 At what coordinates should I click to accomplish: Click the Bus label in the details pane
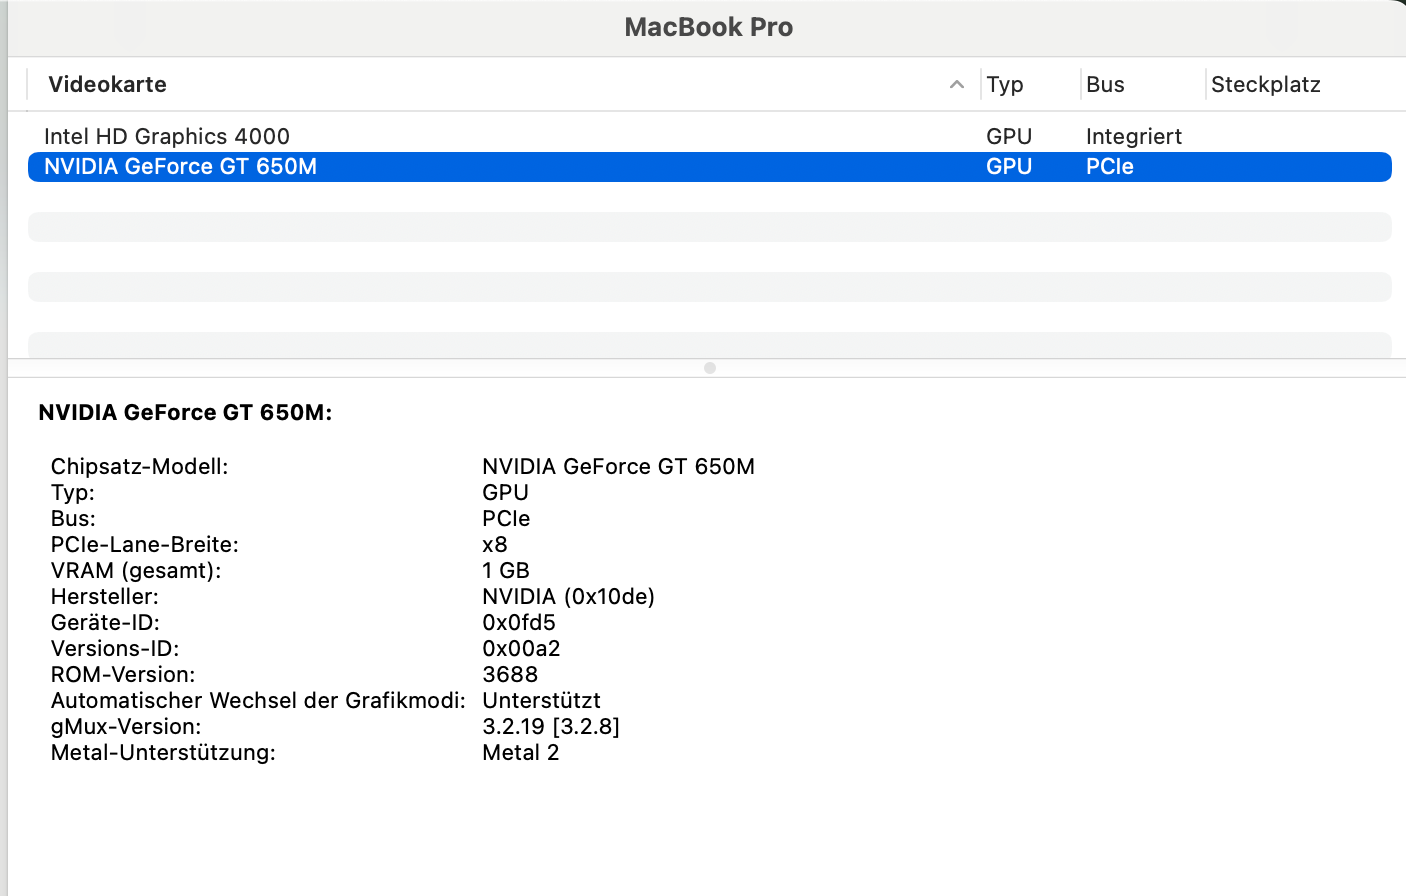point(74,518)
